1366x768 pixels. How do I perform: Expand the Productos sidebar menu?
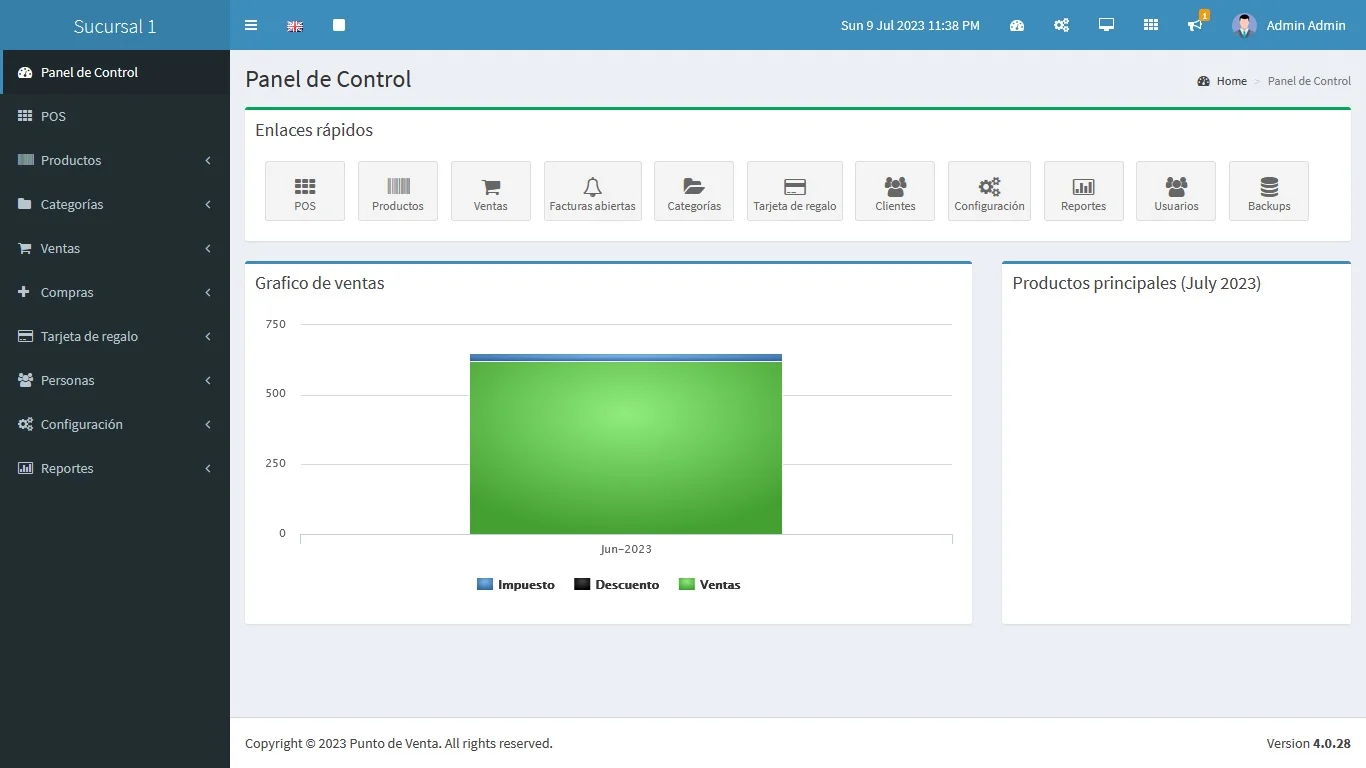115,160
